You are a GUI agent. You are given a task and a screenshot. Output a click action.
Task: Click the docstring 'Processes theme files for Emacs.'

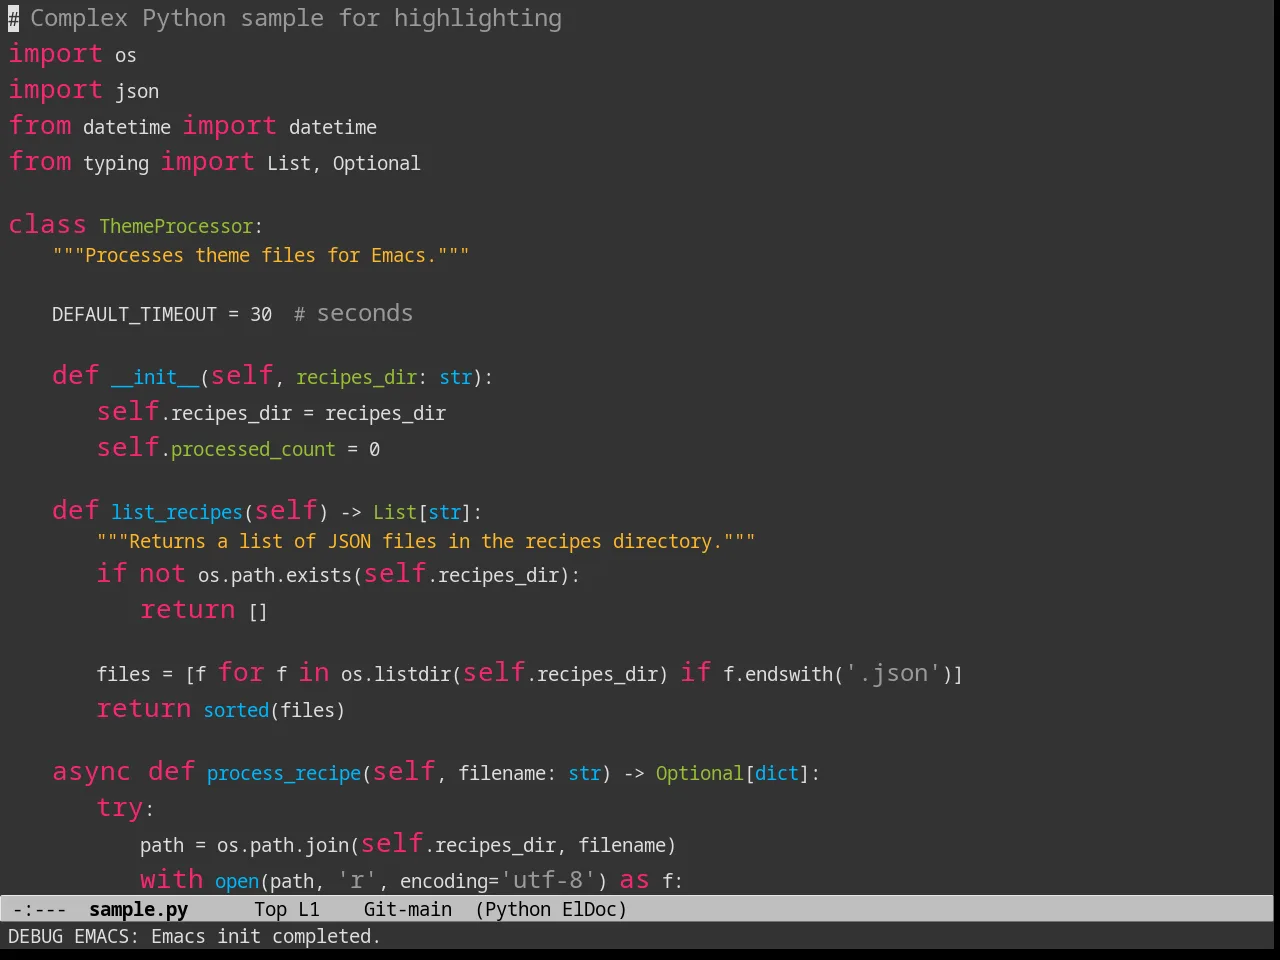pos(260,255)
